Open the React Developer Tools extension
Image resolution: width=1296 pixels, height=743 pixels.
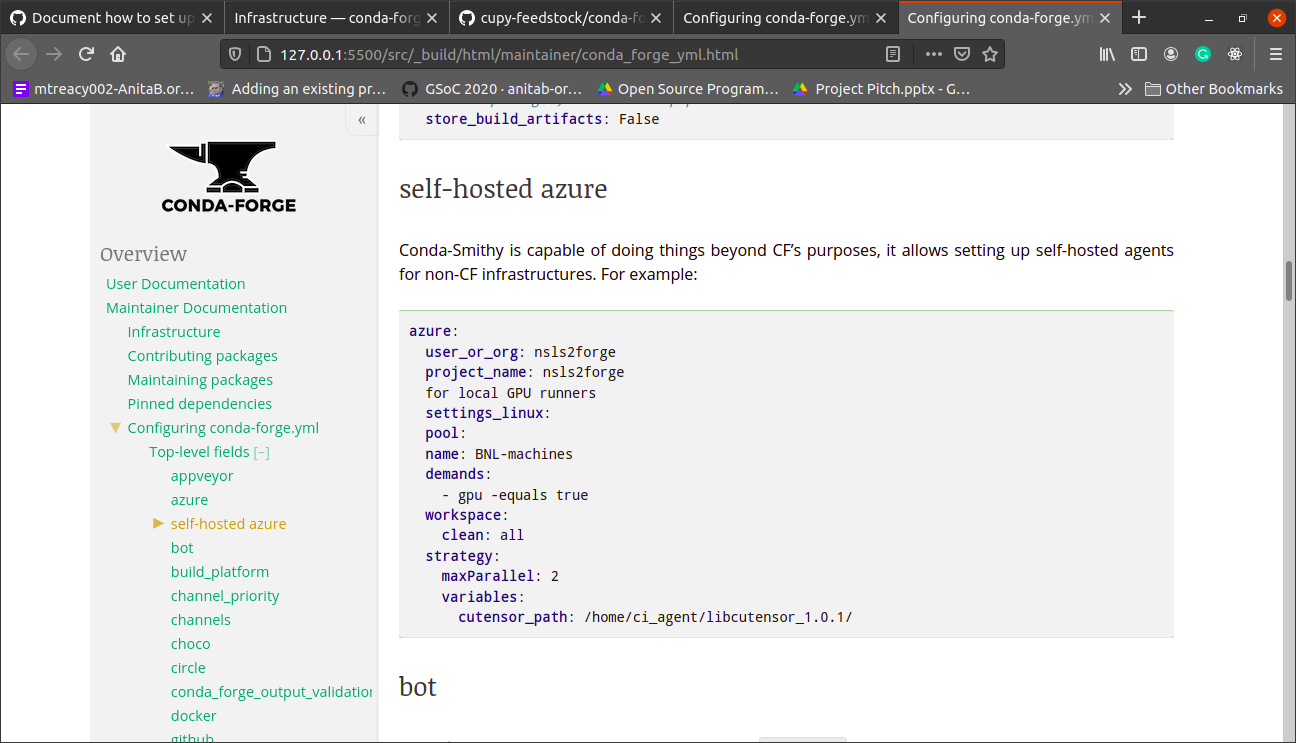coord(1235,54)
